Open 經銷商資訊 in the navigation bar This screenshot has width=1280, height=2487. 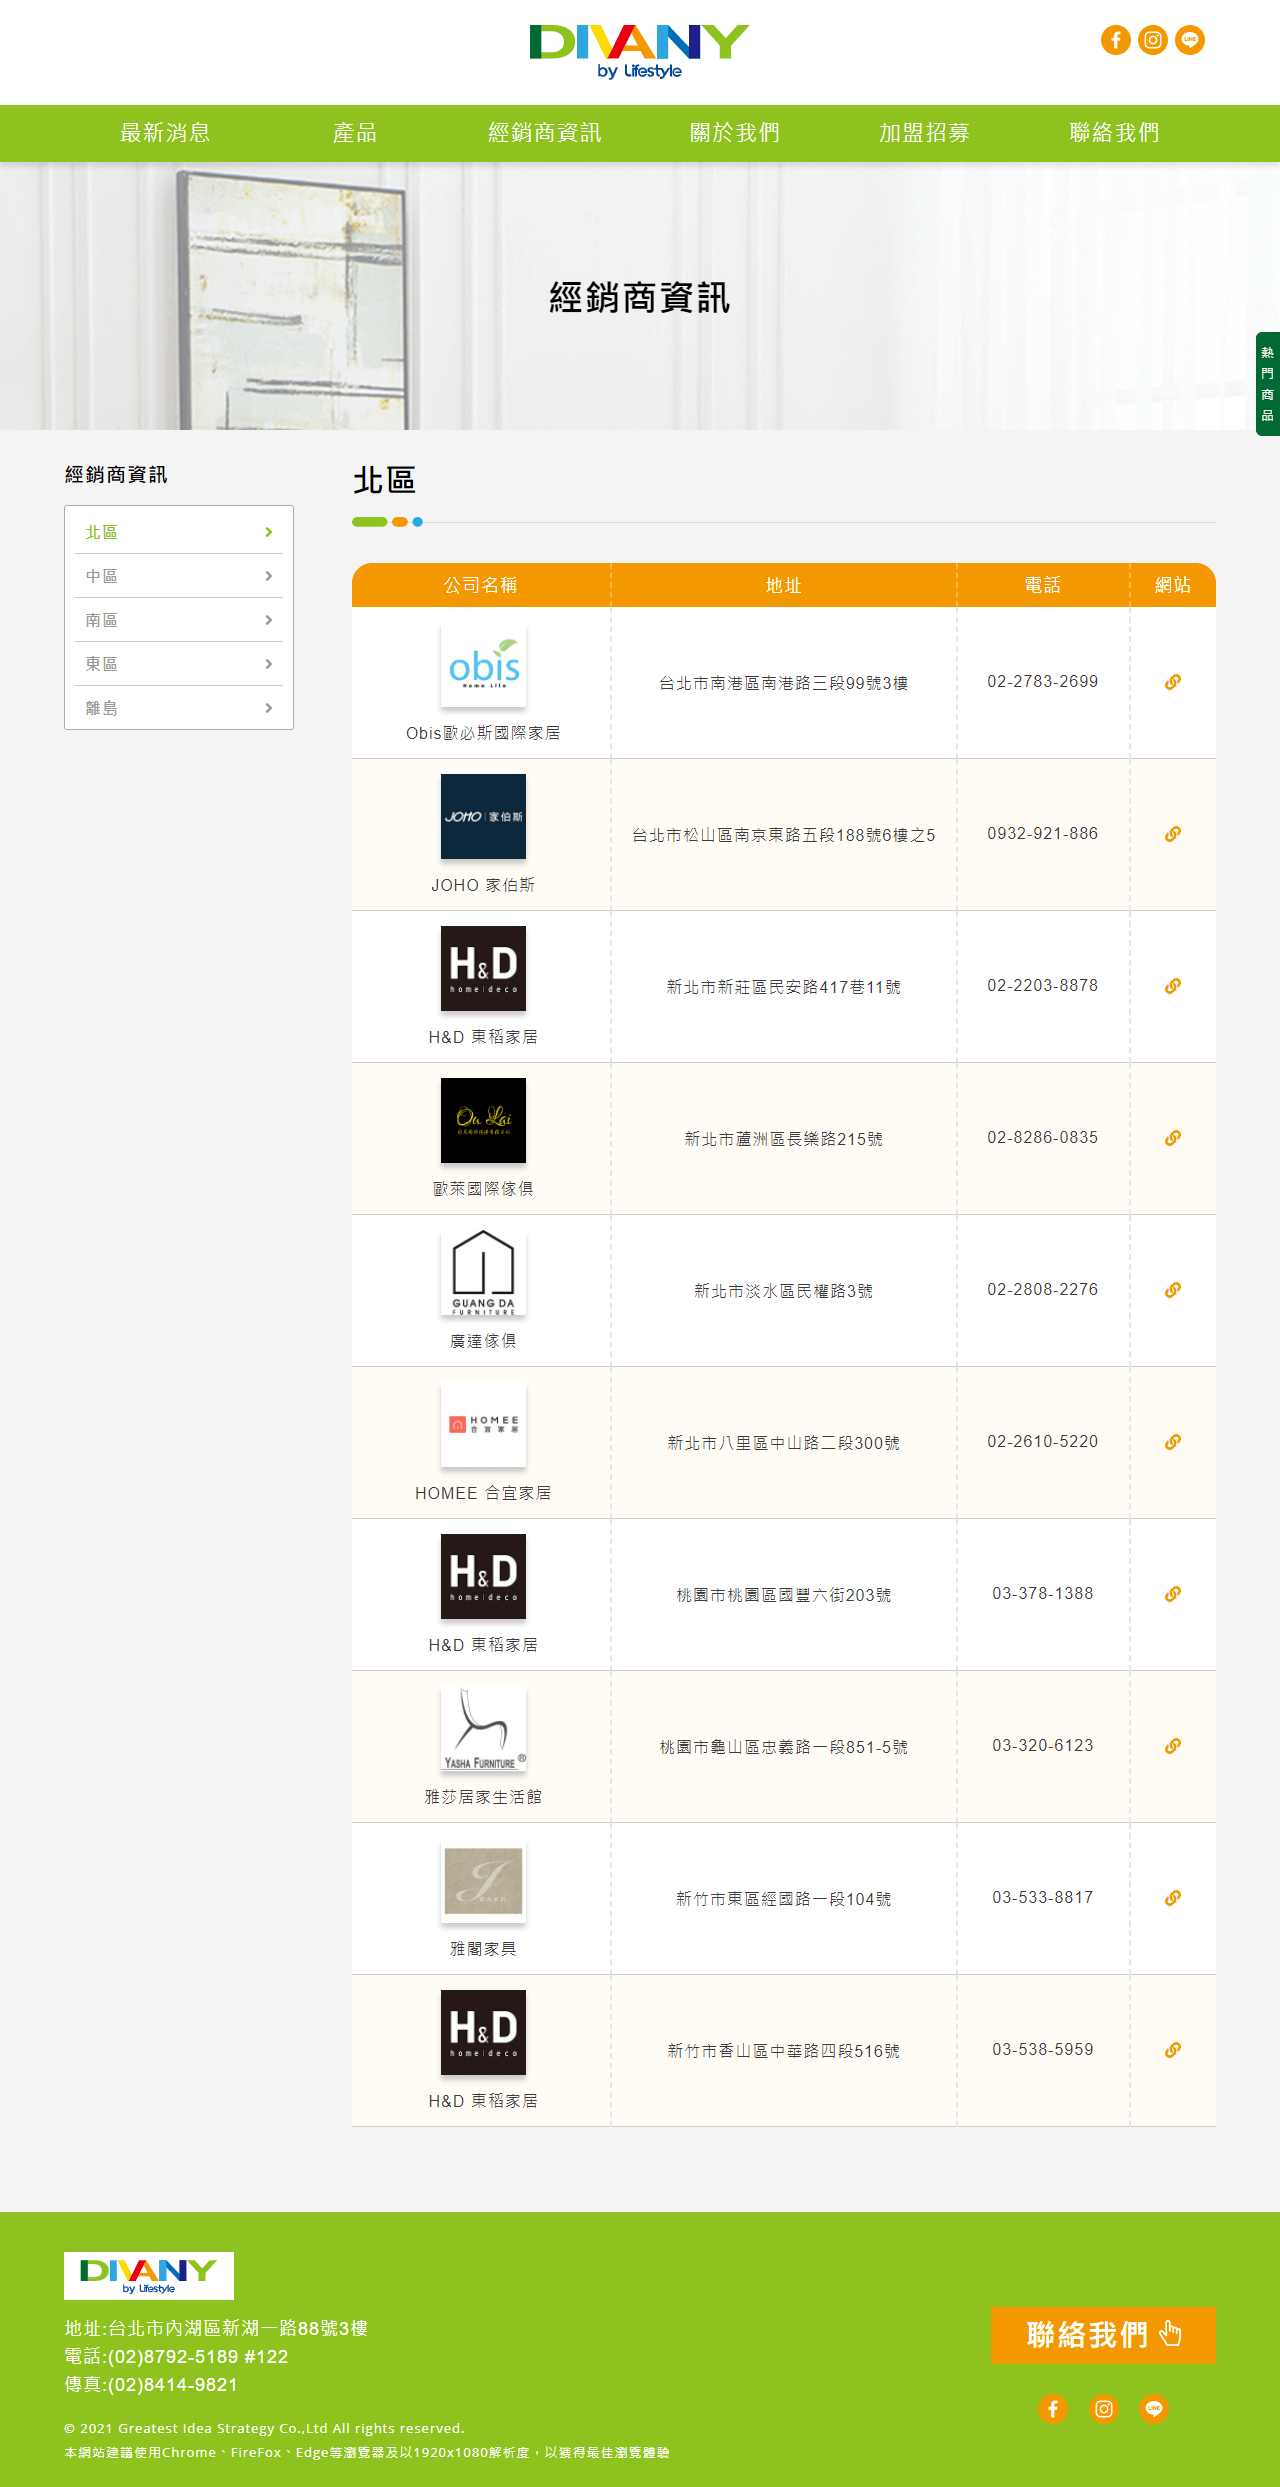click(x=545, y=133)
